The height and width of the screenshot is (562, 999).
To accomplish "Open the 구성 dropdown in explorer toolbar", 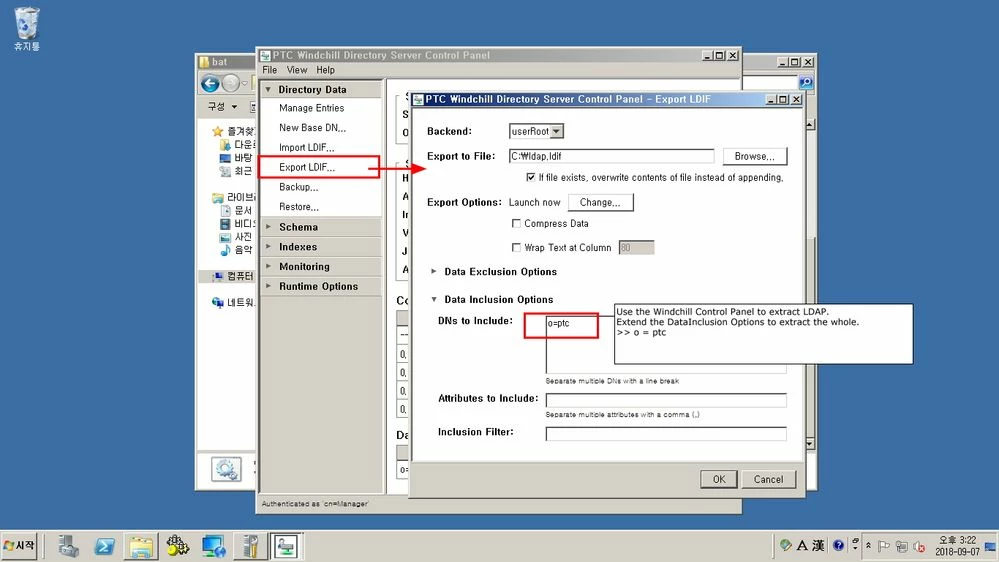I will [223, 106].
